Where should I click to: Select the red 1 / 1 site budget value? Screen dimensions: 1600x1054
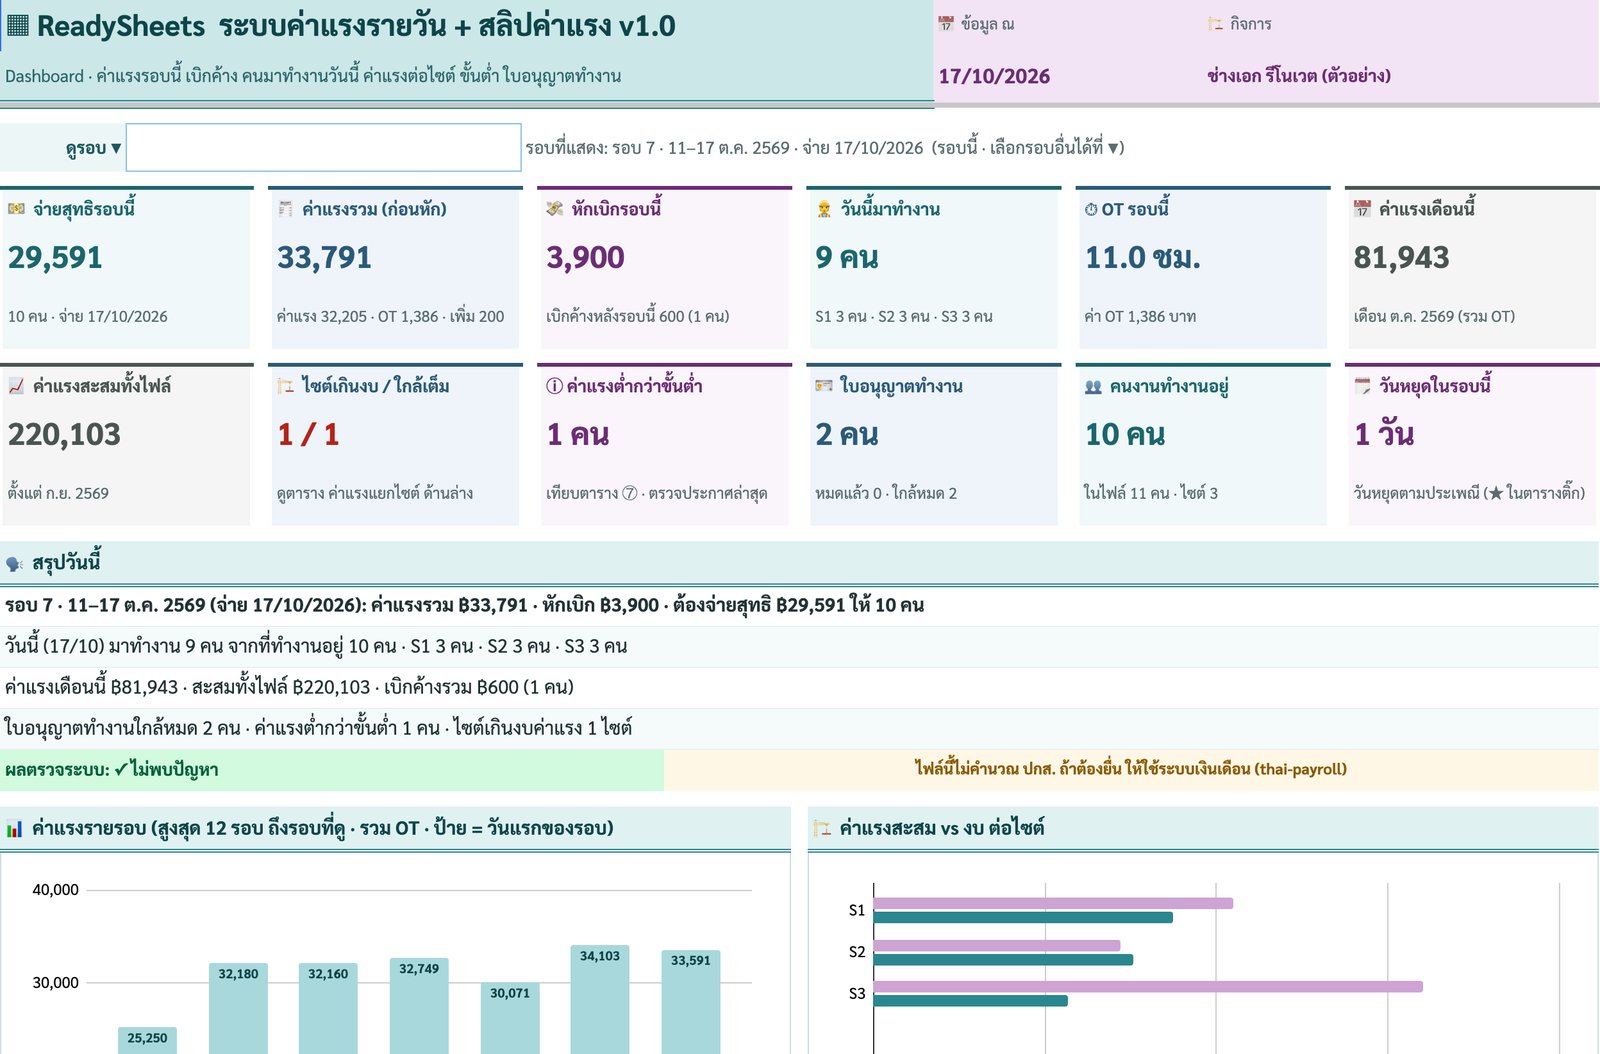(308, 435)
